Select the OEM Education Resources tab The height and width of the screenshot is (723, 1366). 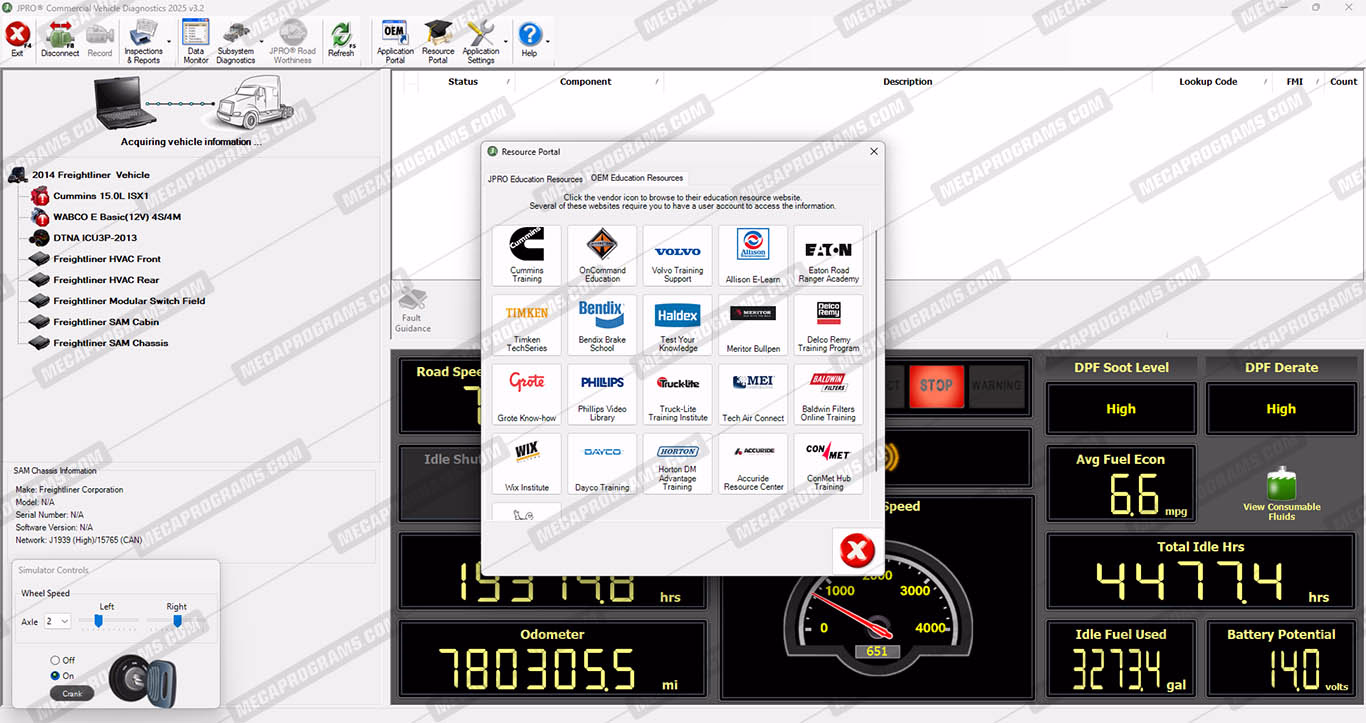pyautogui.click(x=637, y=178)
